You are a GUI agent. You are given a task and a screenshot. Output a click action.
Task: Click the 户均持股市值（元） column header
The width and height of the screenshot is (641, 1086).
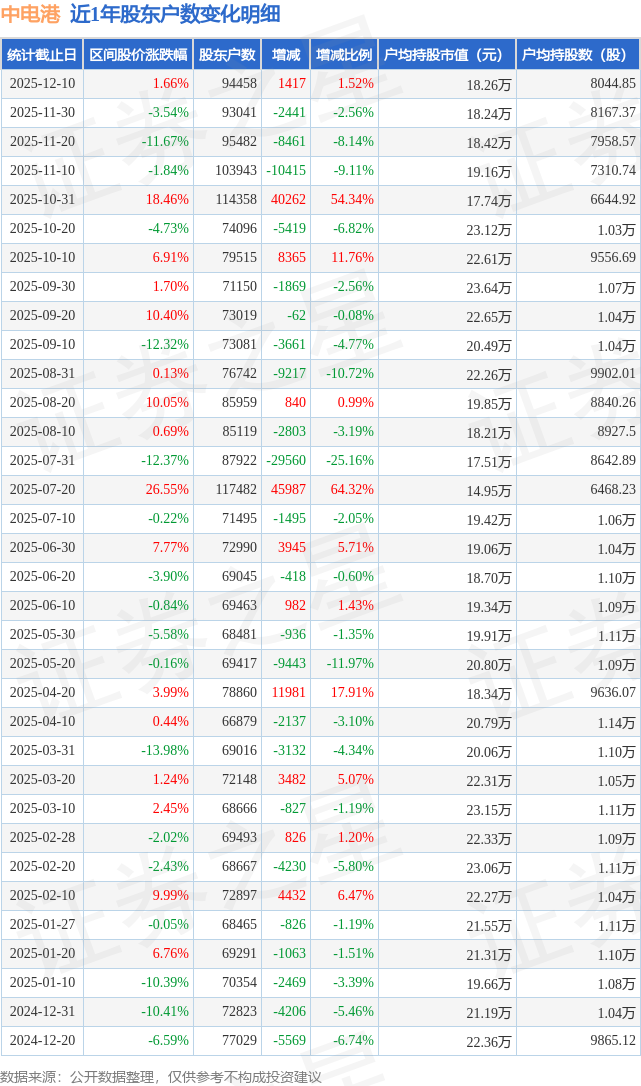coord(447,55)
